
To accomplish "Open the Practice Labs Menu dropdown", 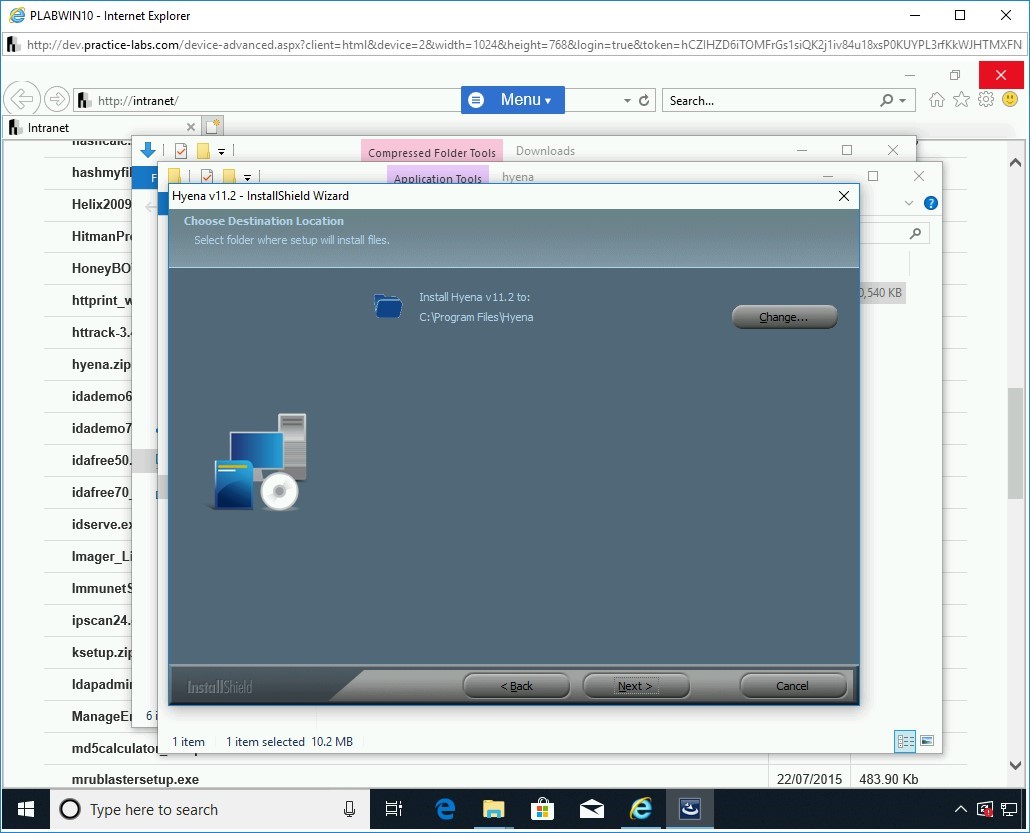I will click(x=513, y=100).
